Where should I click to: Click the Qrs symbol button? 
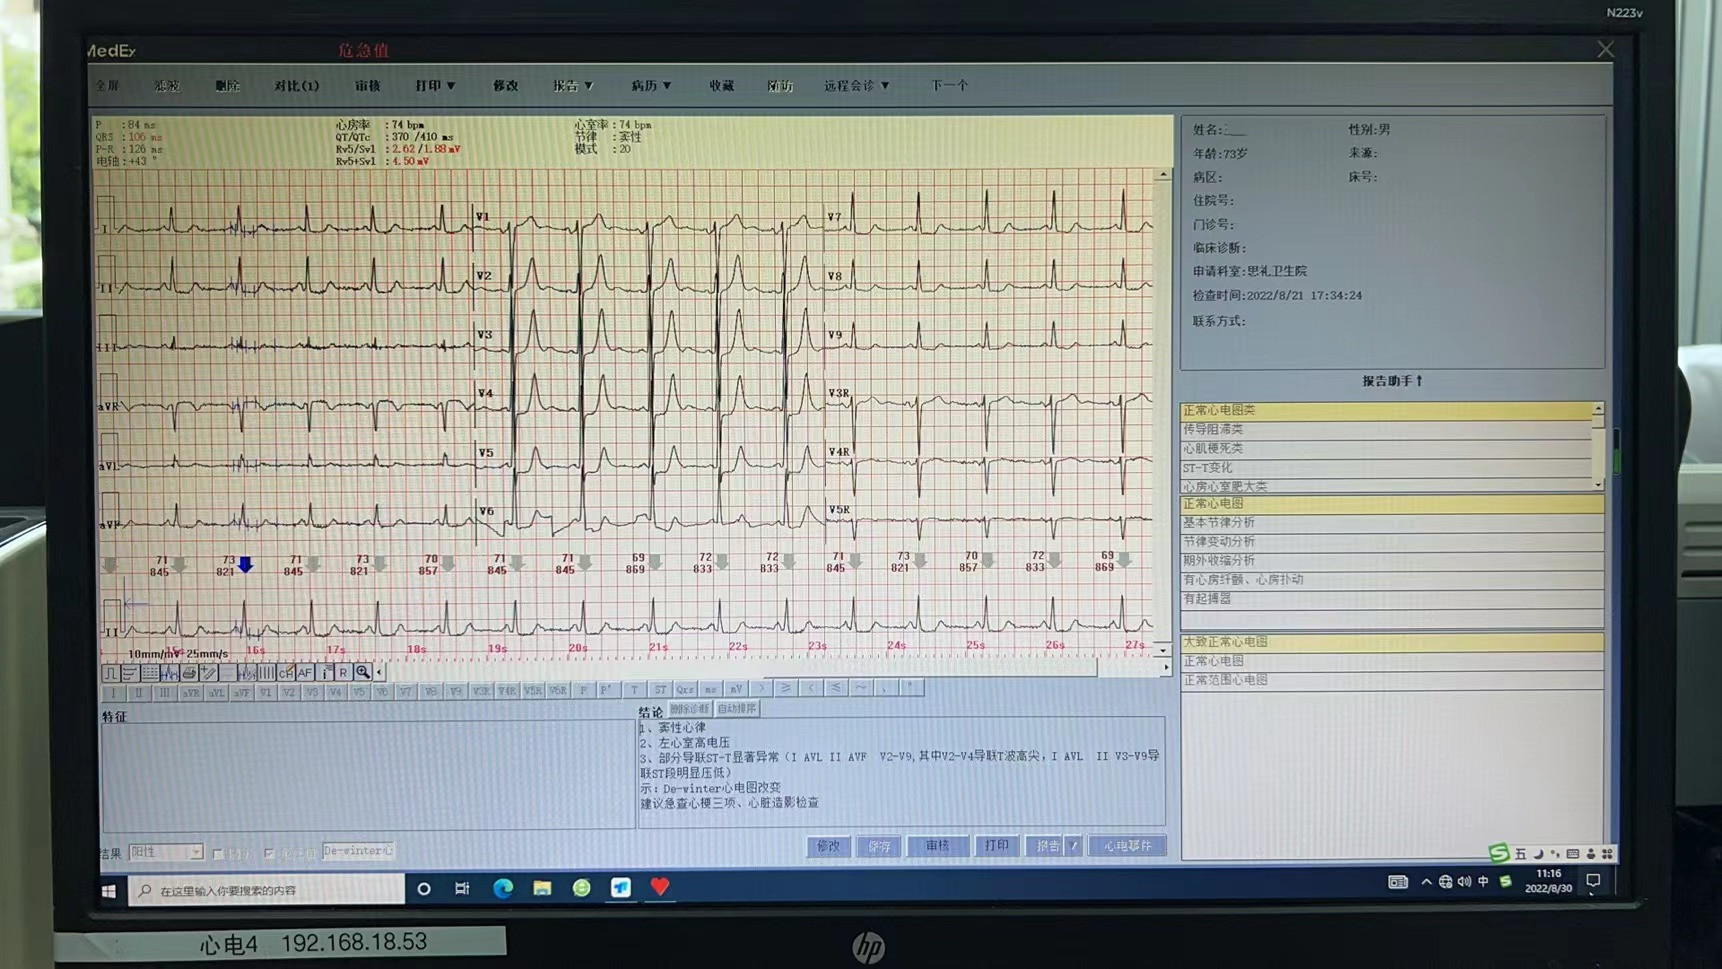(685, 689)
